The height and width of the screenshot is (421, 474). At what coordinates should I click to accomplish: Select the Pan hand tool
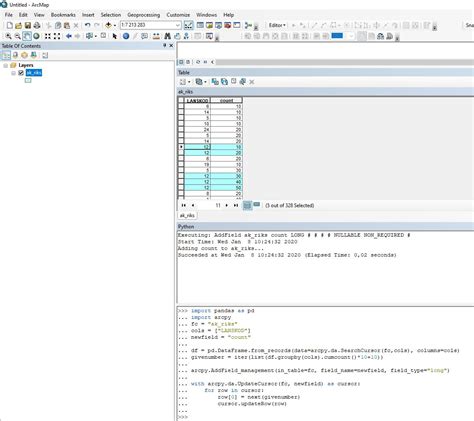click(27, 36)
